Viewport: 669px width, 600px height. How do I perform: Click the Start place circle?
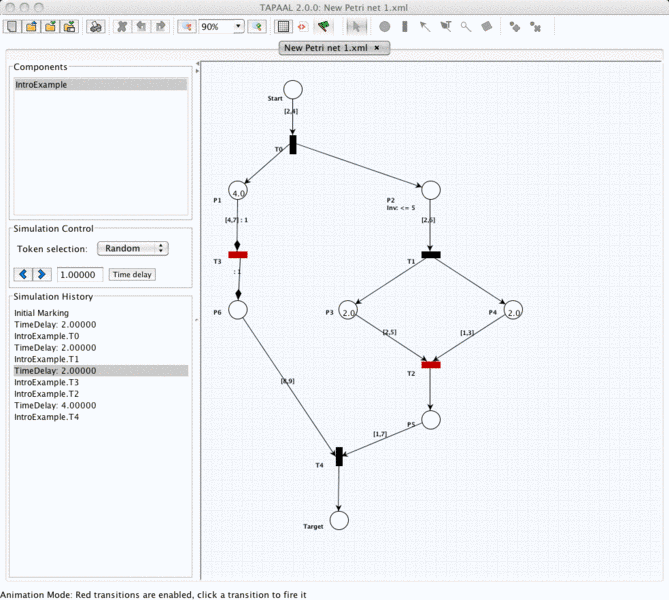click(293, 90)
